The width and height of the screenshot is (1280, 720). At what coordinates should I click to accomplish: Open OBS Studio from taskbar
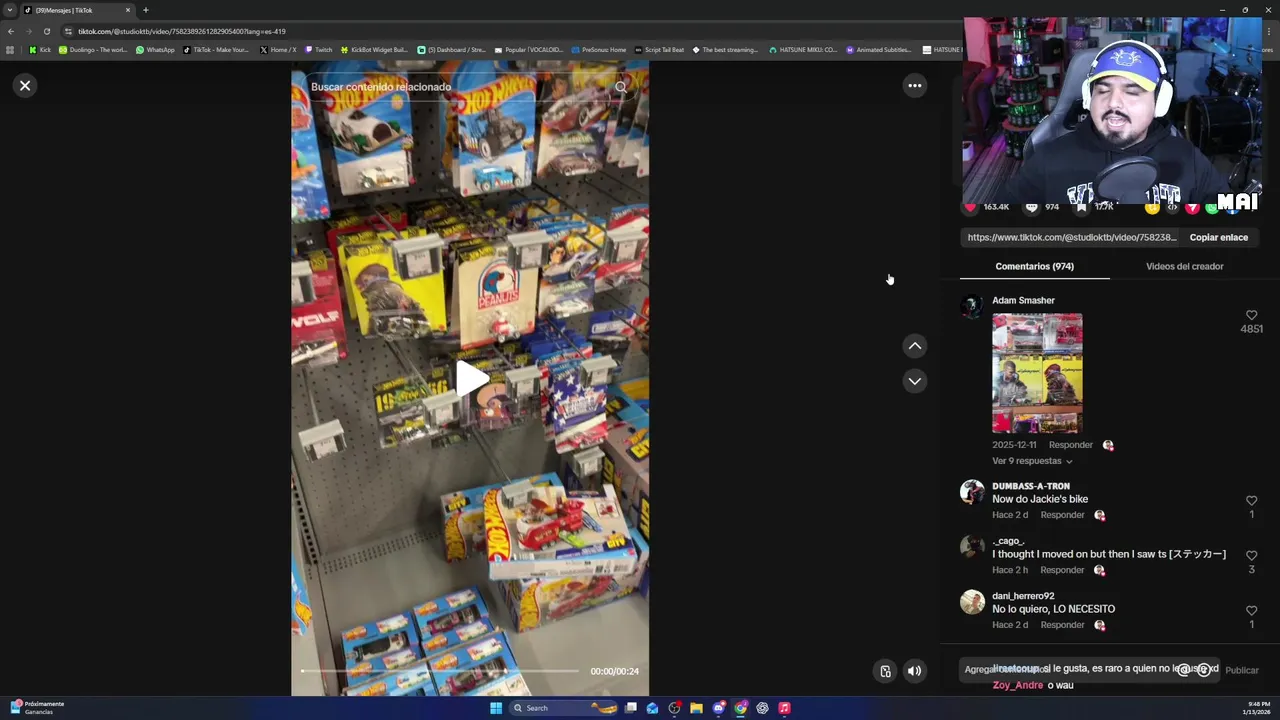click(674, 708)
